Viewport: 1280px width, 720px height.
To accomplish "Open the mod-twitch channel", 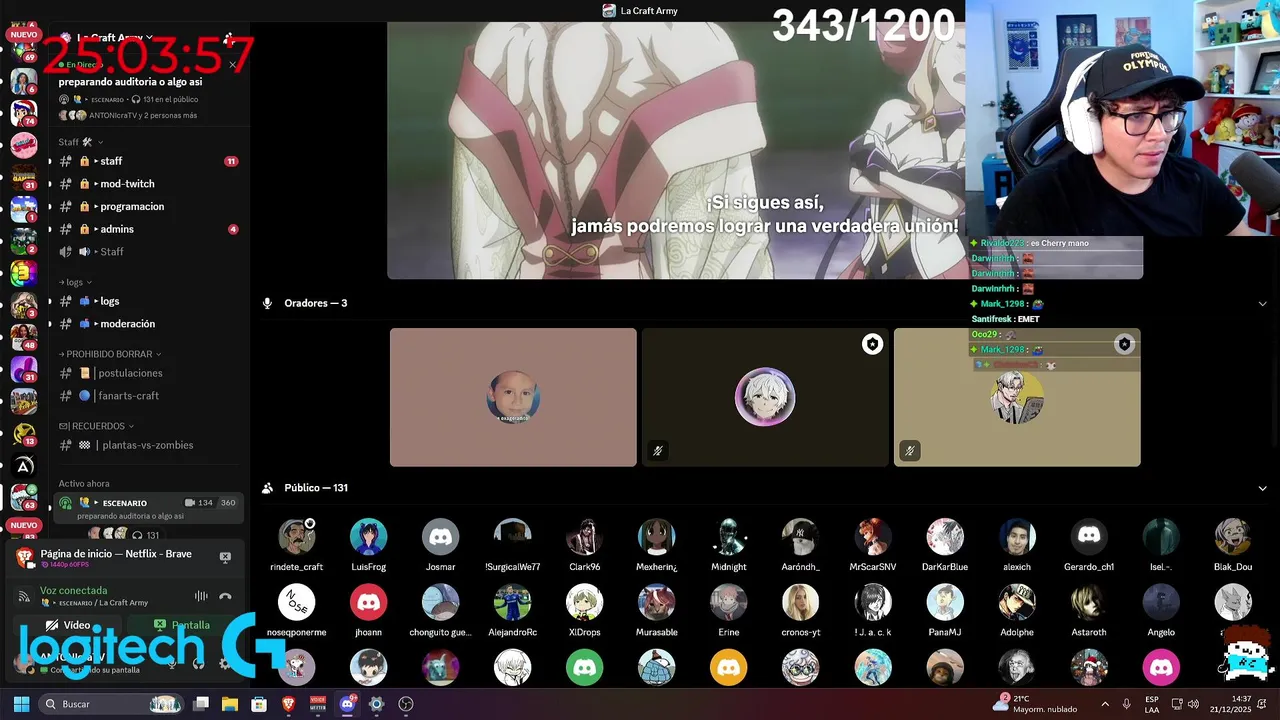I will click(148, 184).
